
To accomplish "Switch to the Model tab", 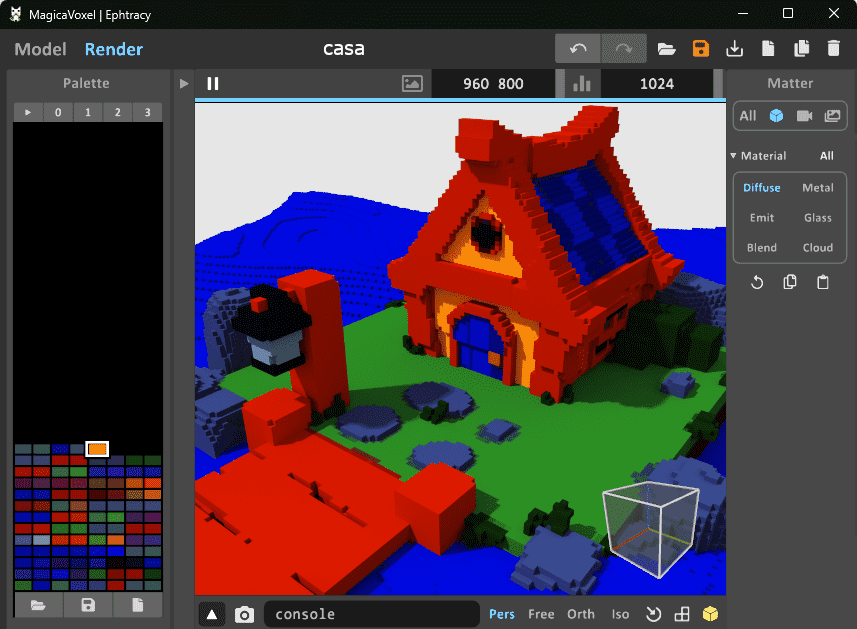I will [40, 49].
